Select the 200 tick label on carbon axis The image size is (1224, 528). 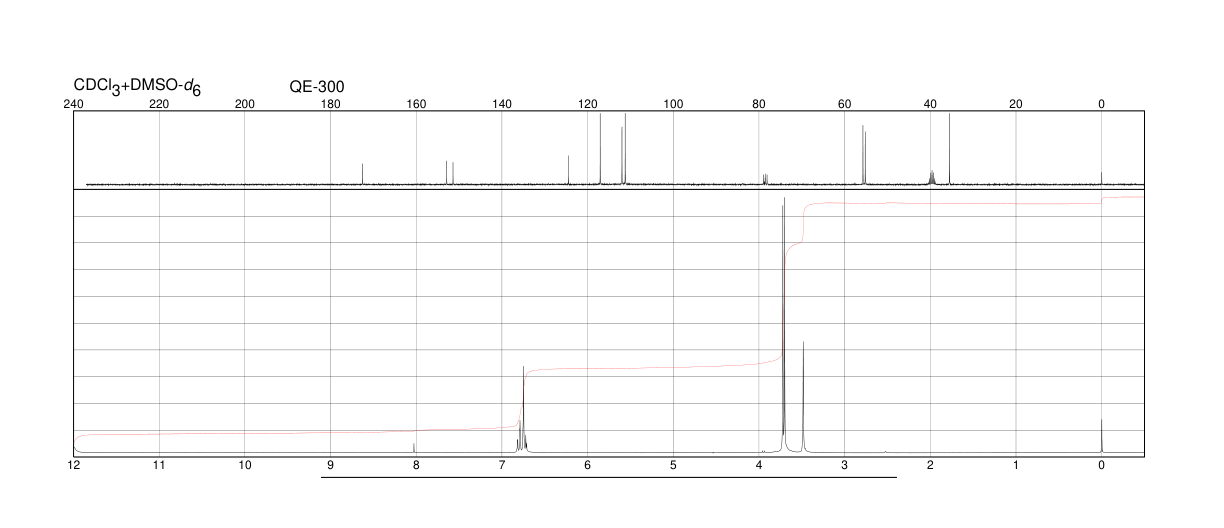coord(245,104)
